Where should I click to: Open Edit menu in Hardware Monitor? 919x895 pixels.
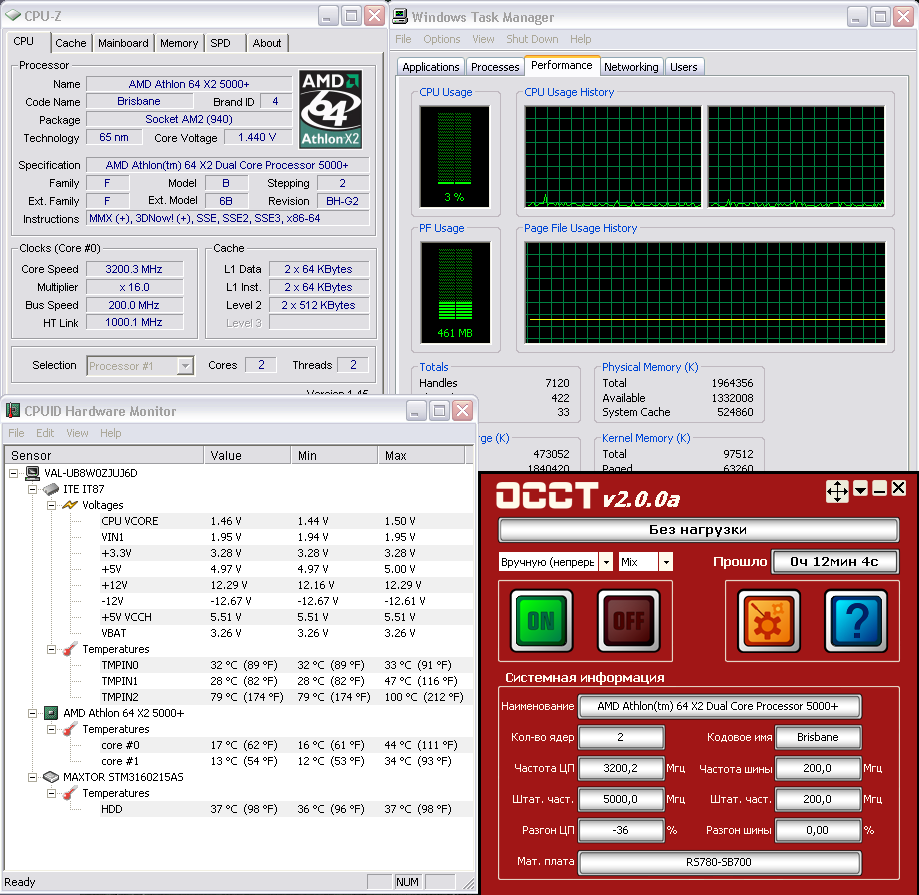pyautogui.click(x=45, y=433)
